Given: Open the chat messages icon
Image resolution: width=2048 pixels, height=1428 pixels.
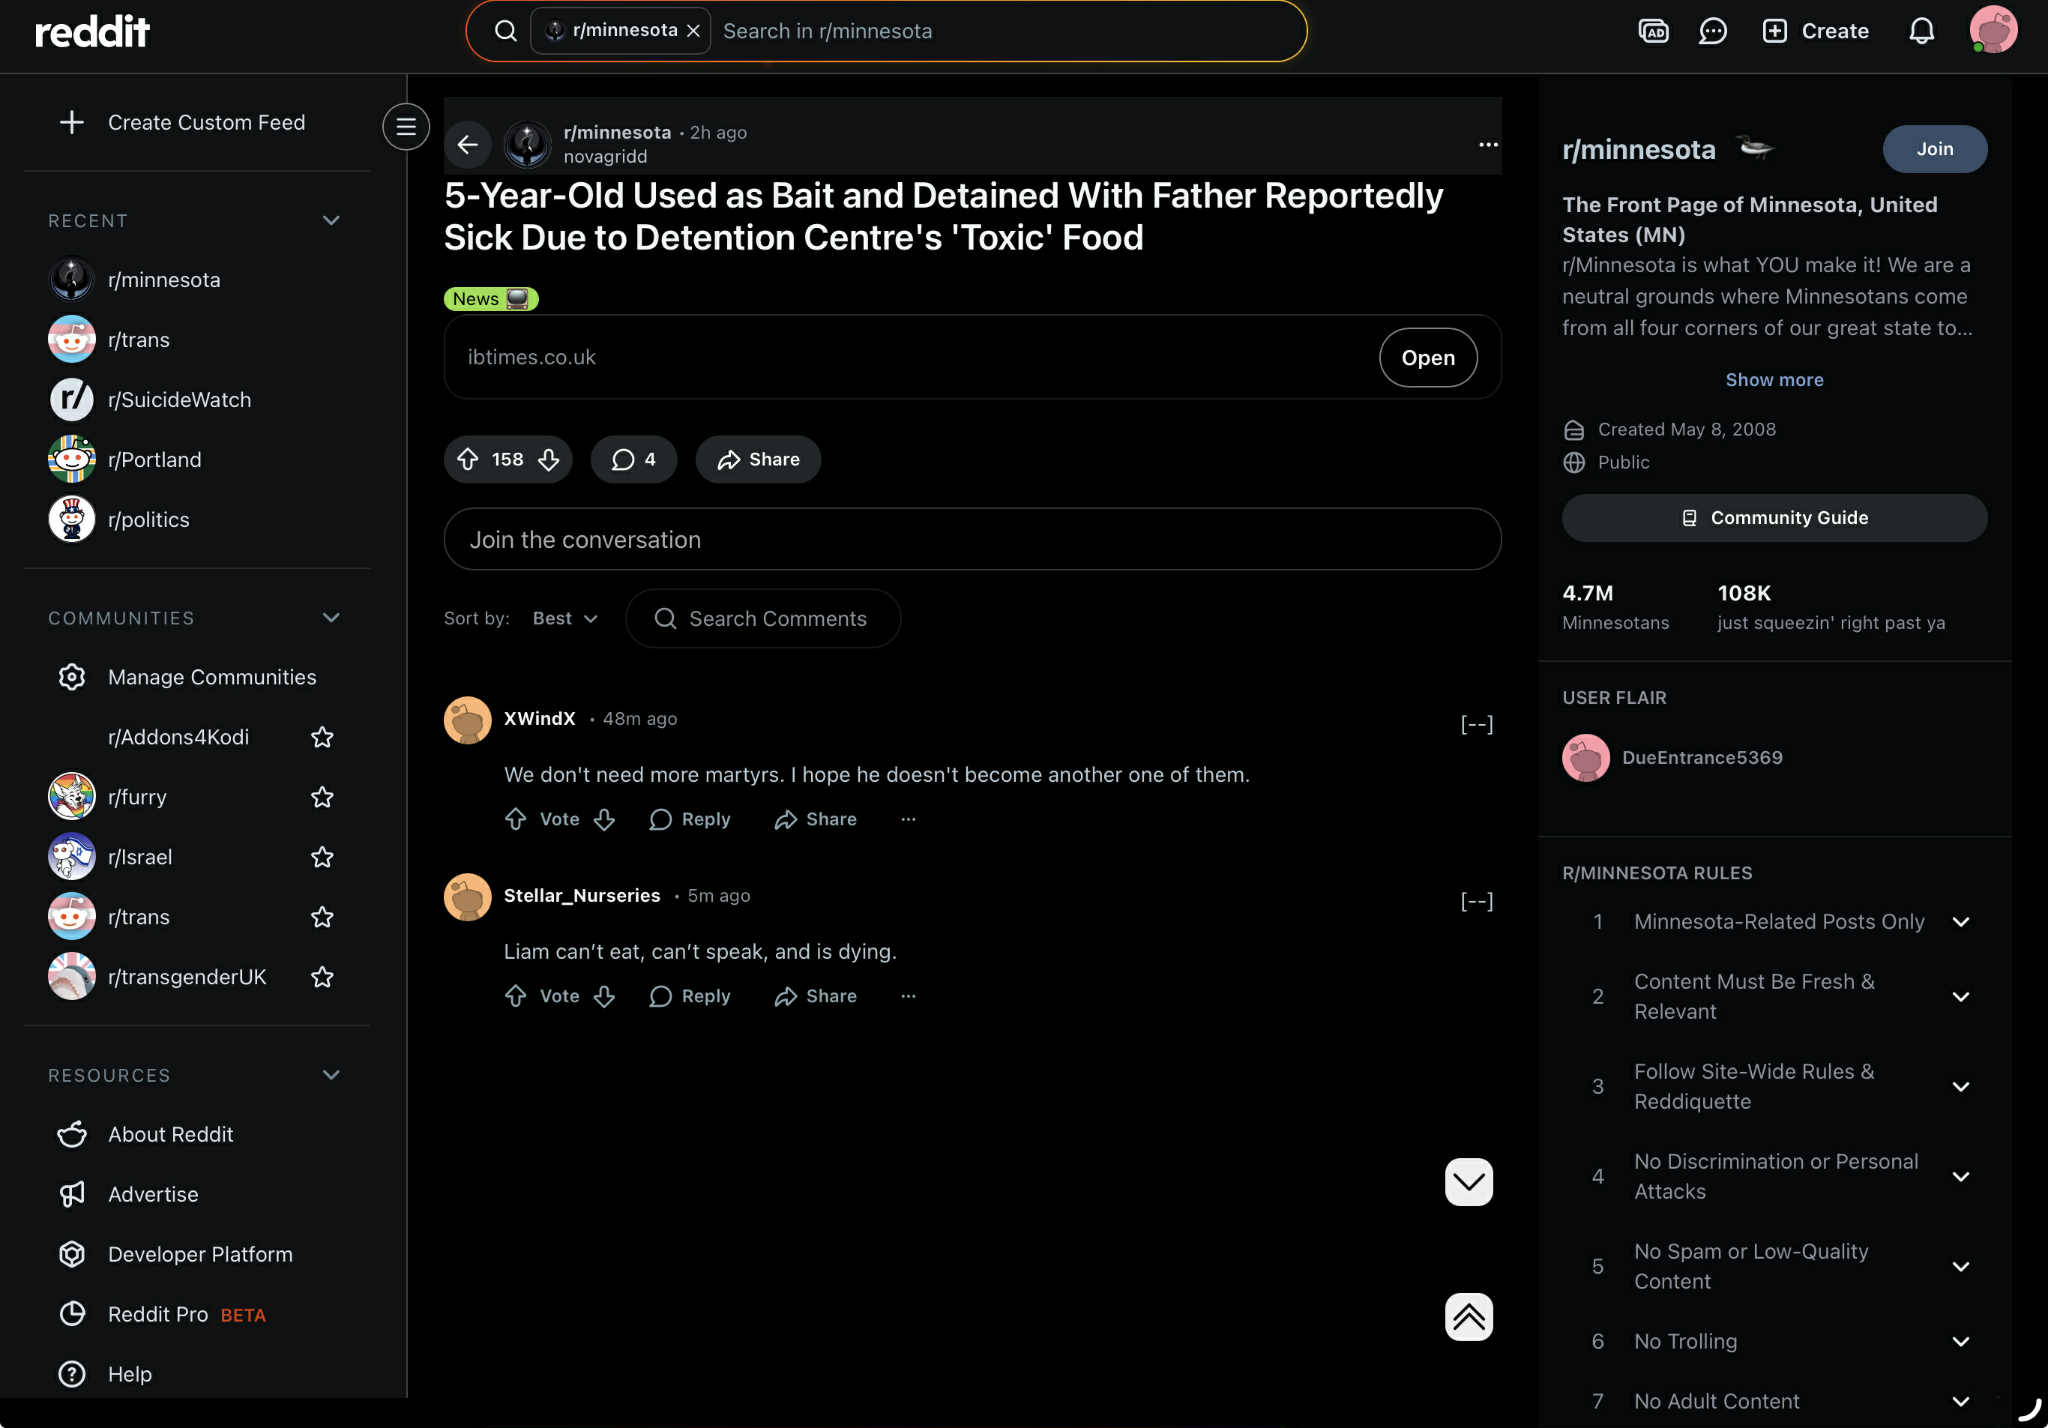Looking at the screenshot, I should (1713, 31).
